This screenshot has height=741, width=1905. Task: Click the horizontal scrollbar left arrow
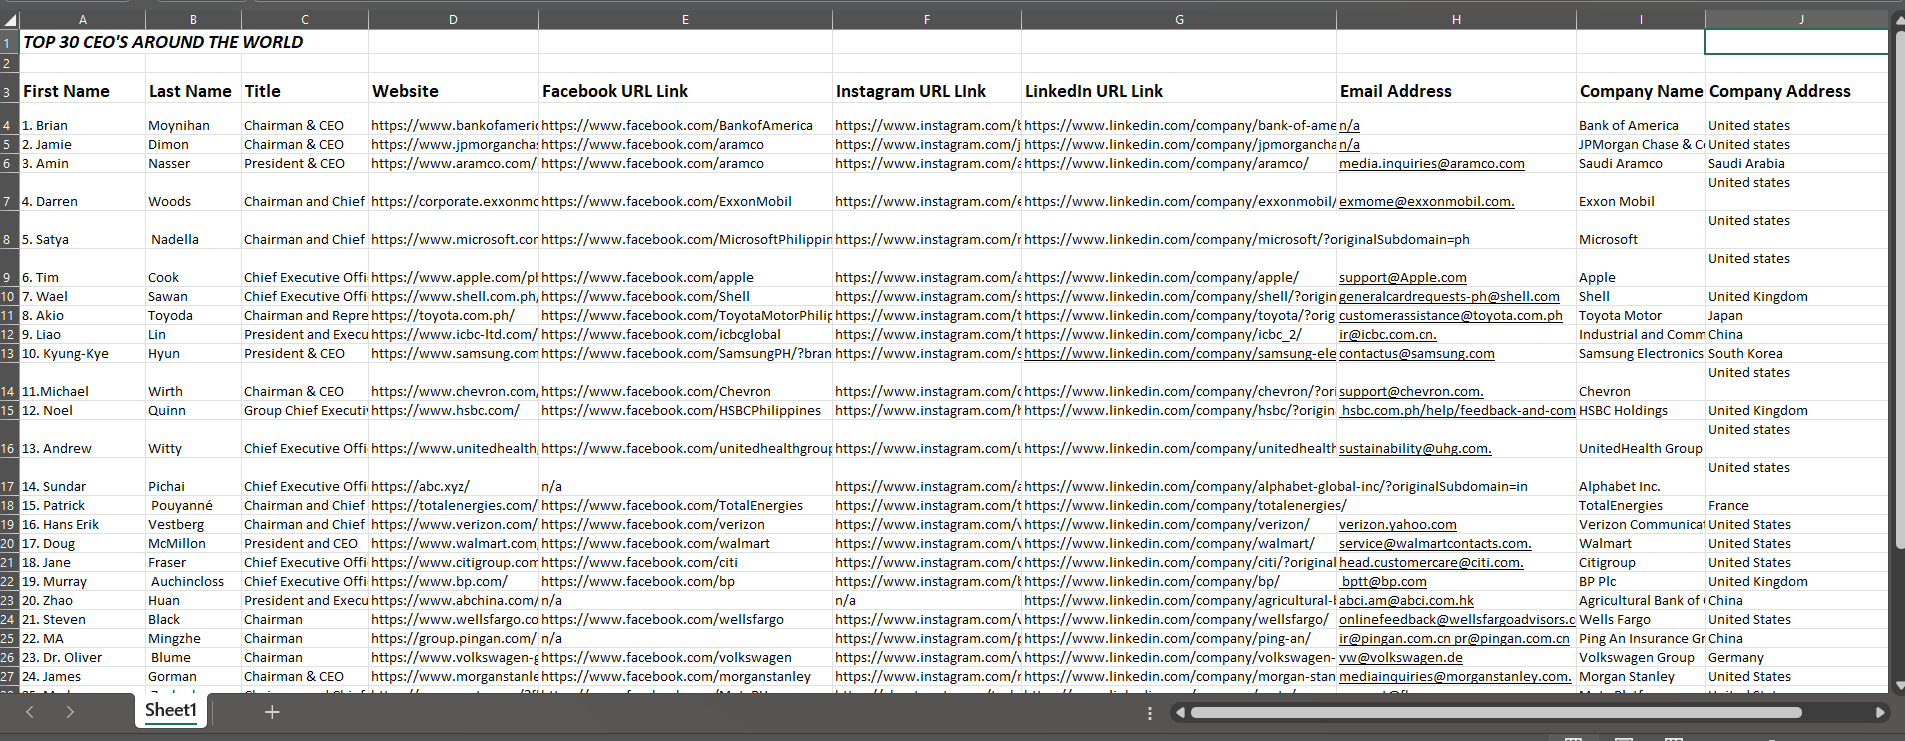[1181, 713]
